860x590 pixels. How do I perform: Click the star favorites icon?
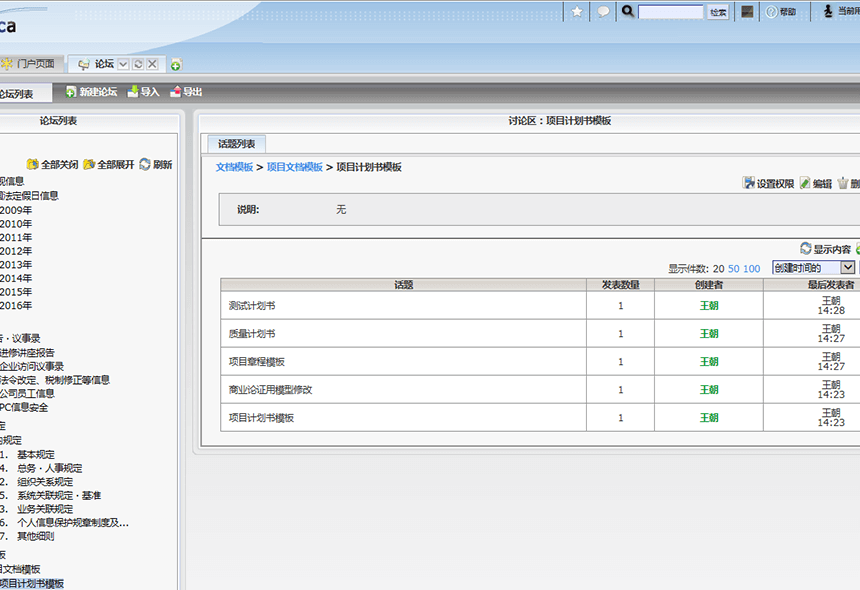(x=577, y=12)
